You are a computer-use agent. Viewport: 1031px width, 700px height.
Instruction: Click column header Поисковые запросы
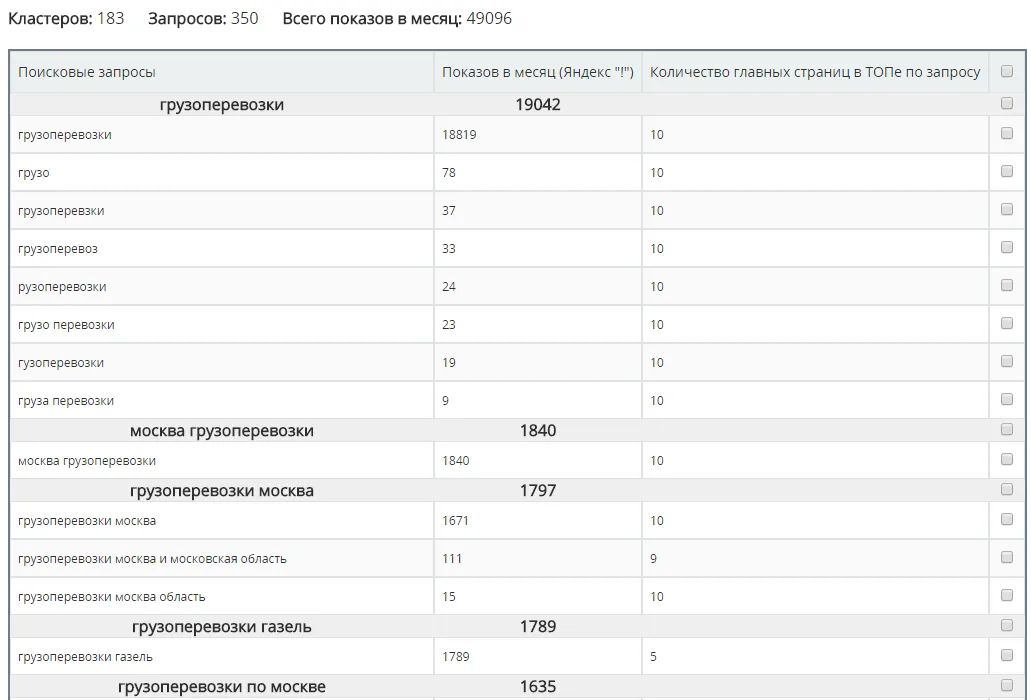pyautogui.click(x=87, y=72)
